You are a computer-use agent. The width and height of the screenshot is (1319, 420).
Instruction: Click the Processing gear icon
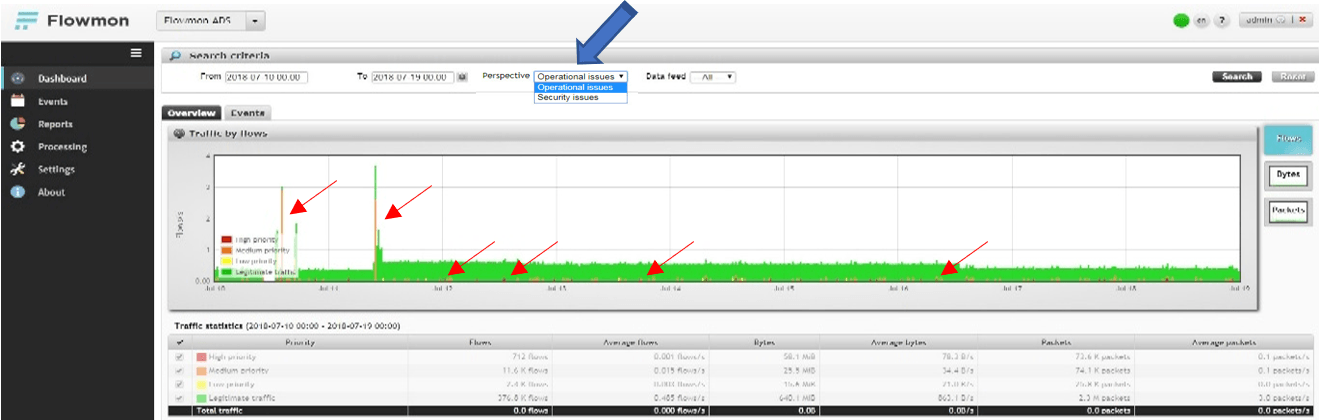[17, 147]
